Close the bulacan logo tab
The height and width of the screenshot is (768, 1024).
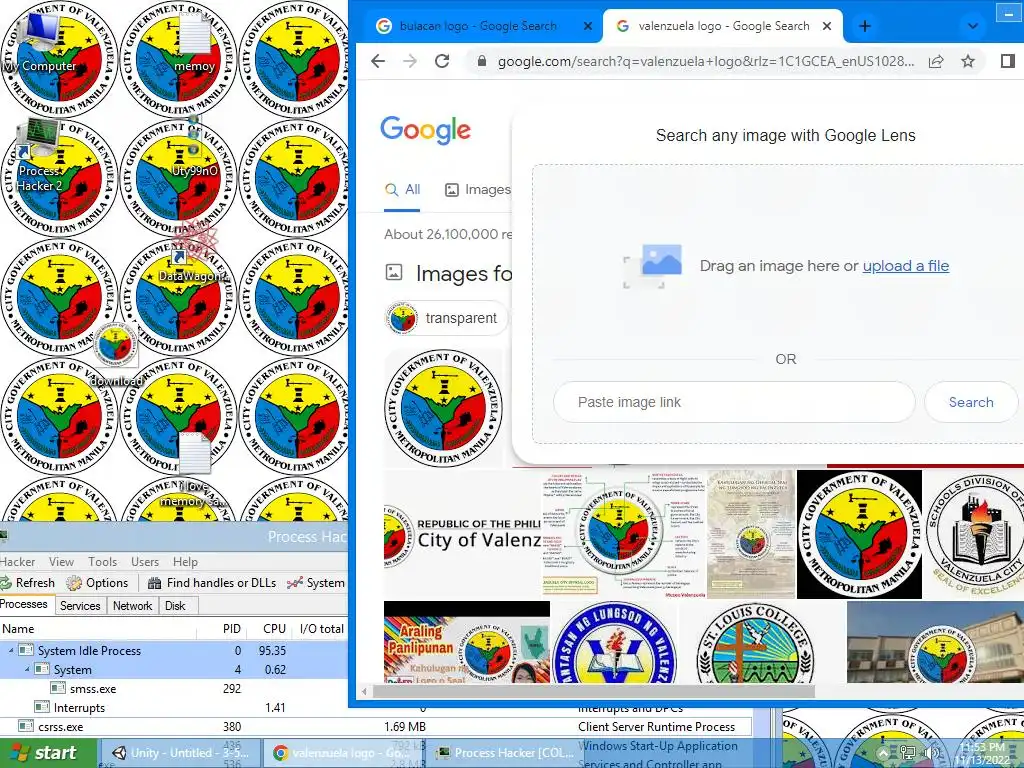(x=588, y=26)
